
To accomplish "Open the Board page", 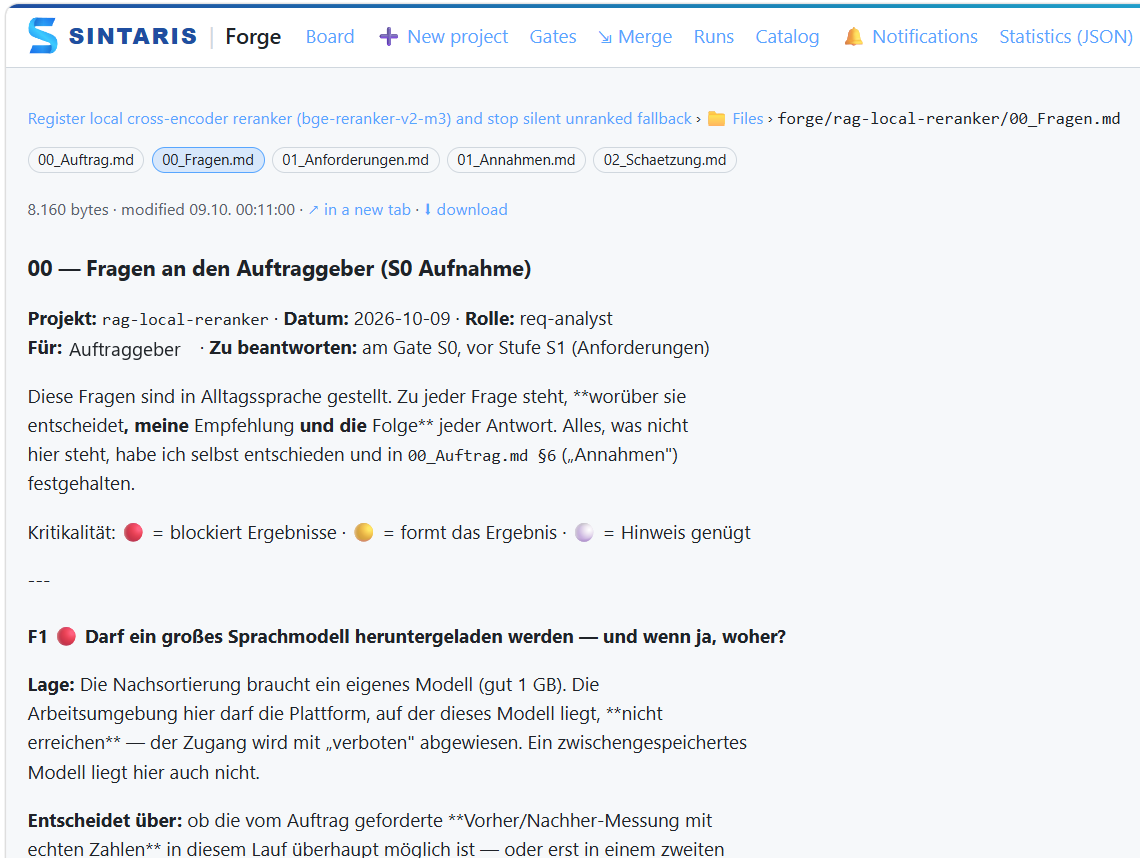I will coord(330,36).
